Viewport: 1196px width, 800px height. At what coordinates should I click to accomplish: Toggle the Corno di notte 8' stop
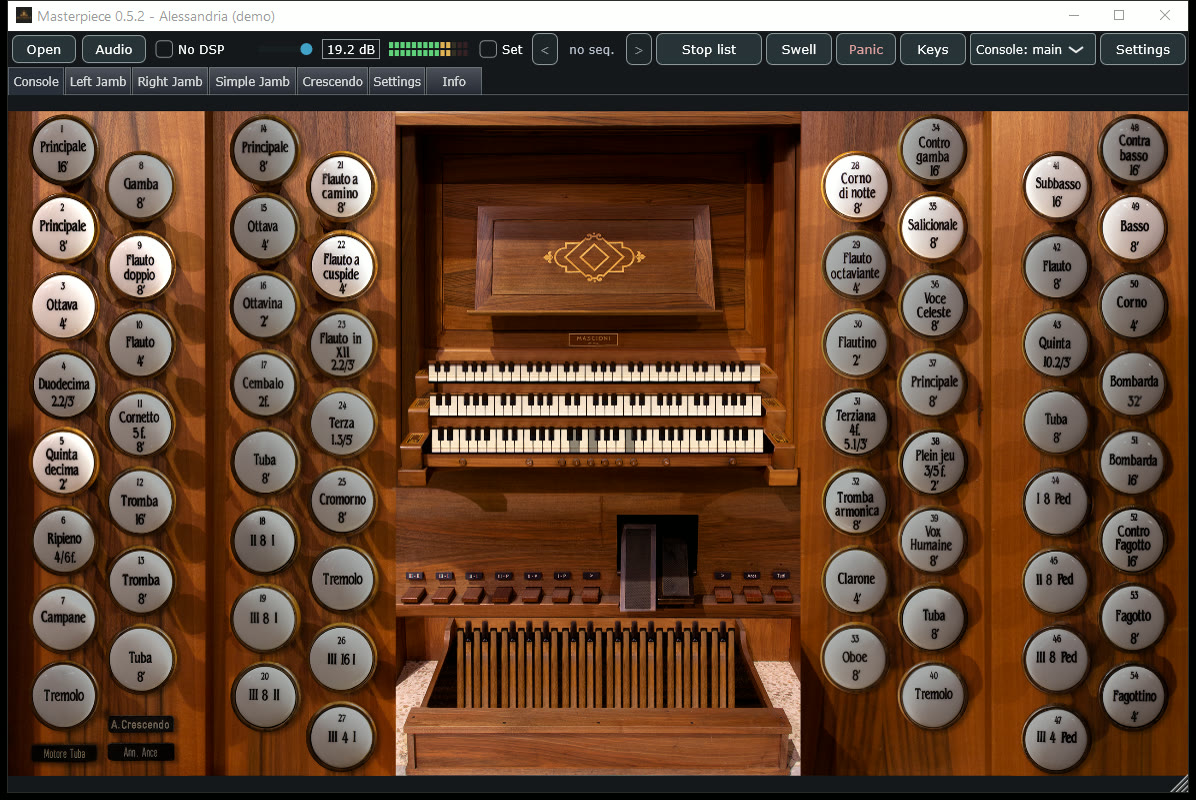(857, 188)
